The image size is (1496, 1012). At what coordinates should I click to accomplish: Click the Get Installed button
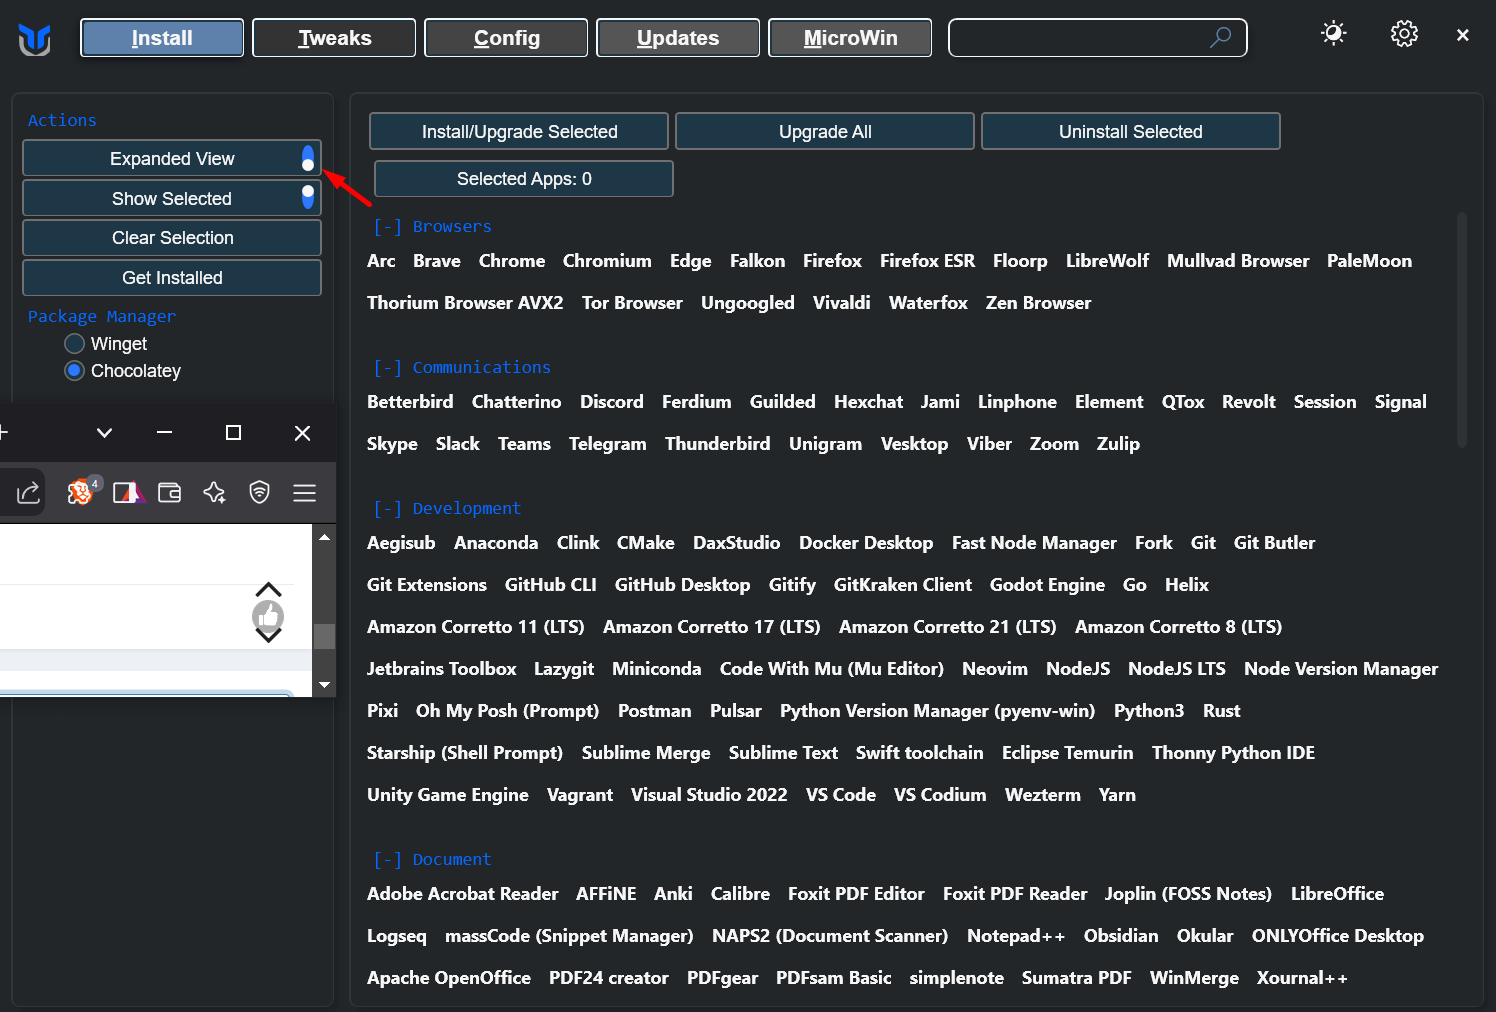tap(172, 278)
